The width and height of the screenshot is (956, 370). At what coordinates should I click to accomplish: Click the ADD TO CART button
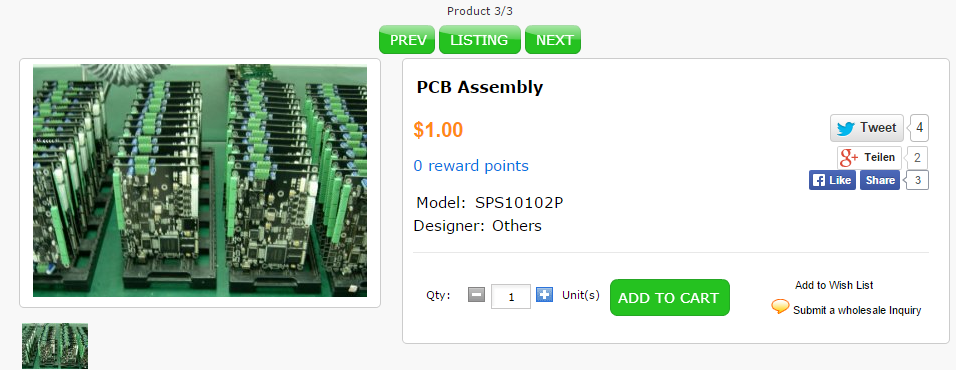coord(669,297)
